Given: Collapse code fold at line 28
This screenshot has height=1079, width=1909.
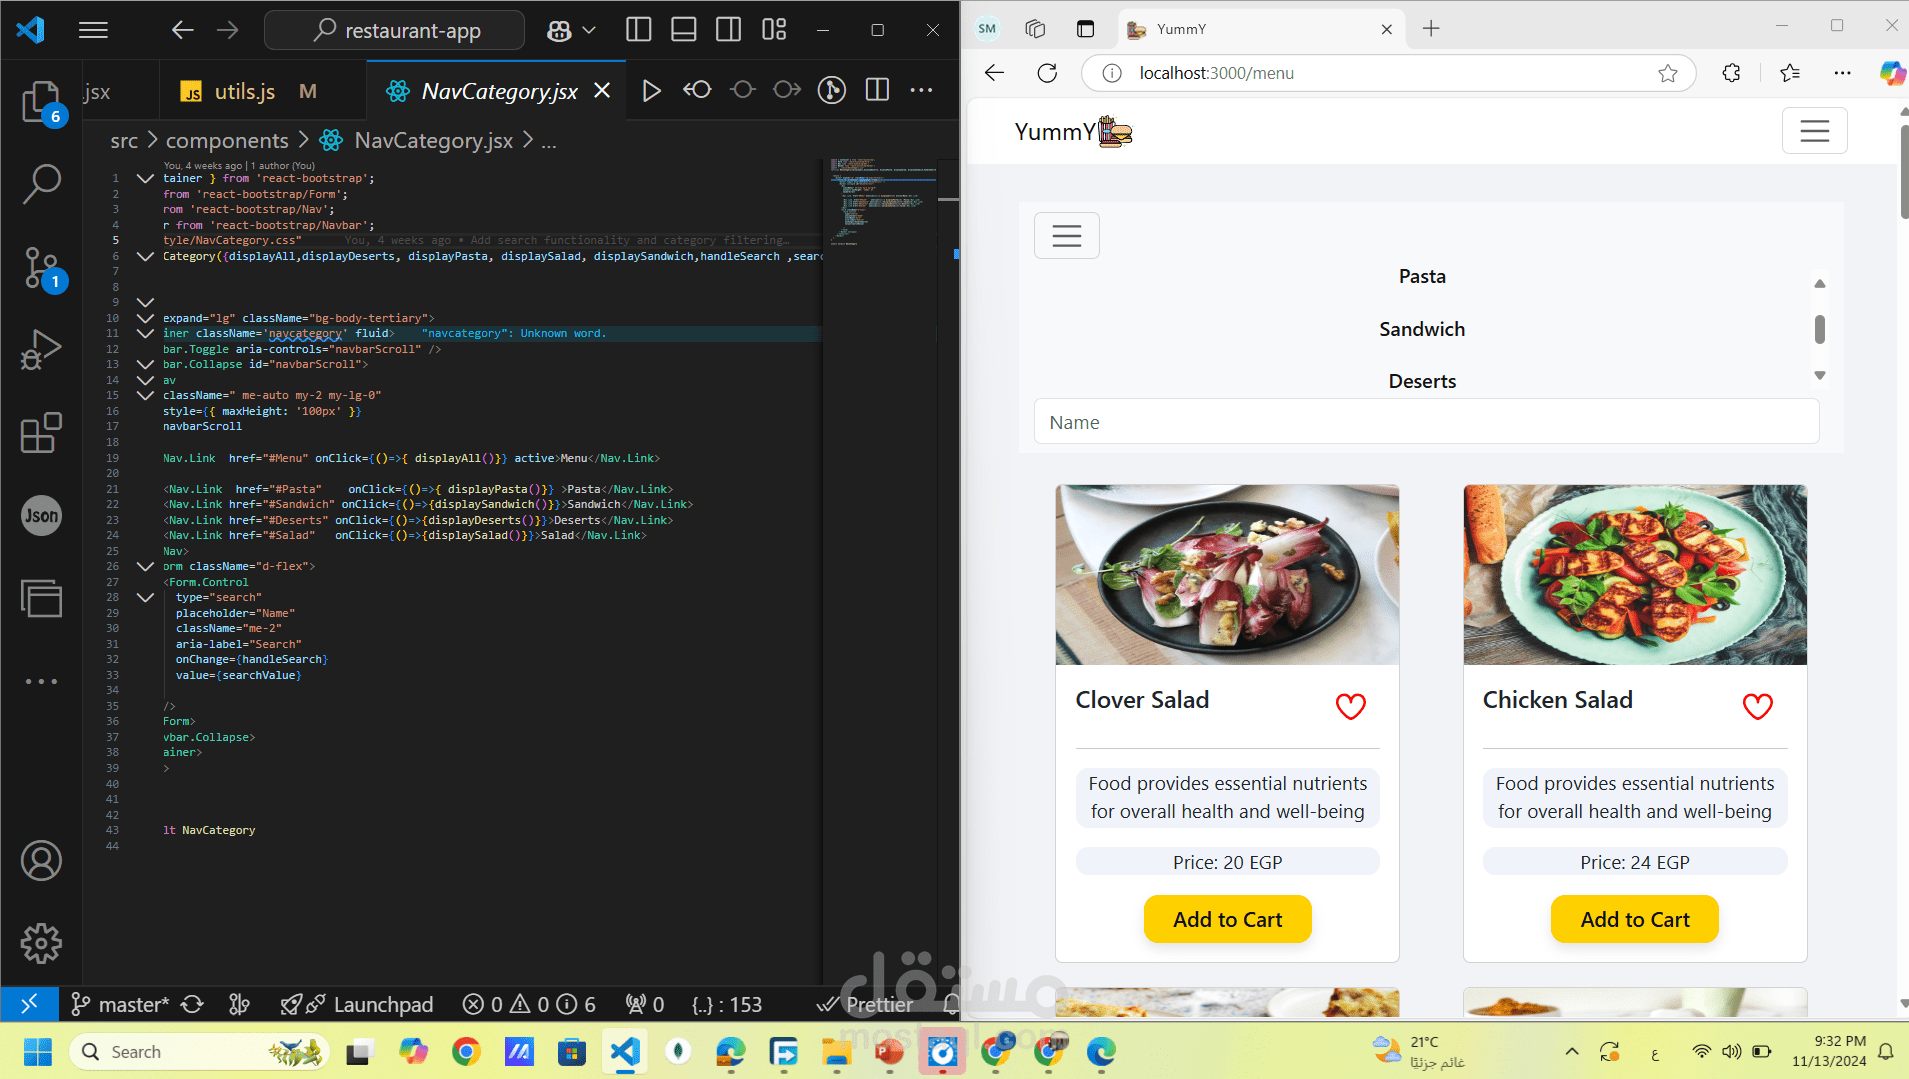Looking at the screenshot, I should (145, 598).
